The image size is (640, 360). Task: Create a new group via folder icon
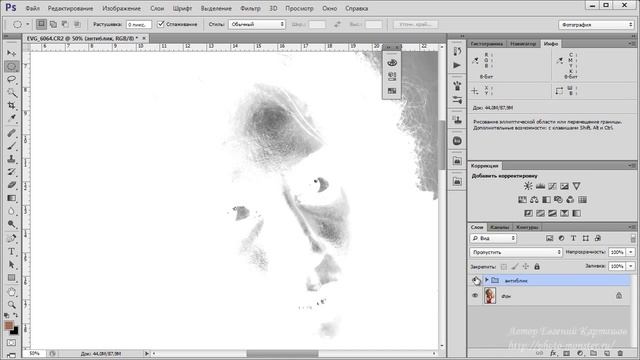(x=593, y=353)
